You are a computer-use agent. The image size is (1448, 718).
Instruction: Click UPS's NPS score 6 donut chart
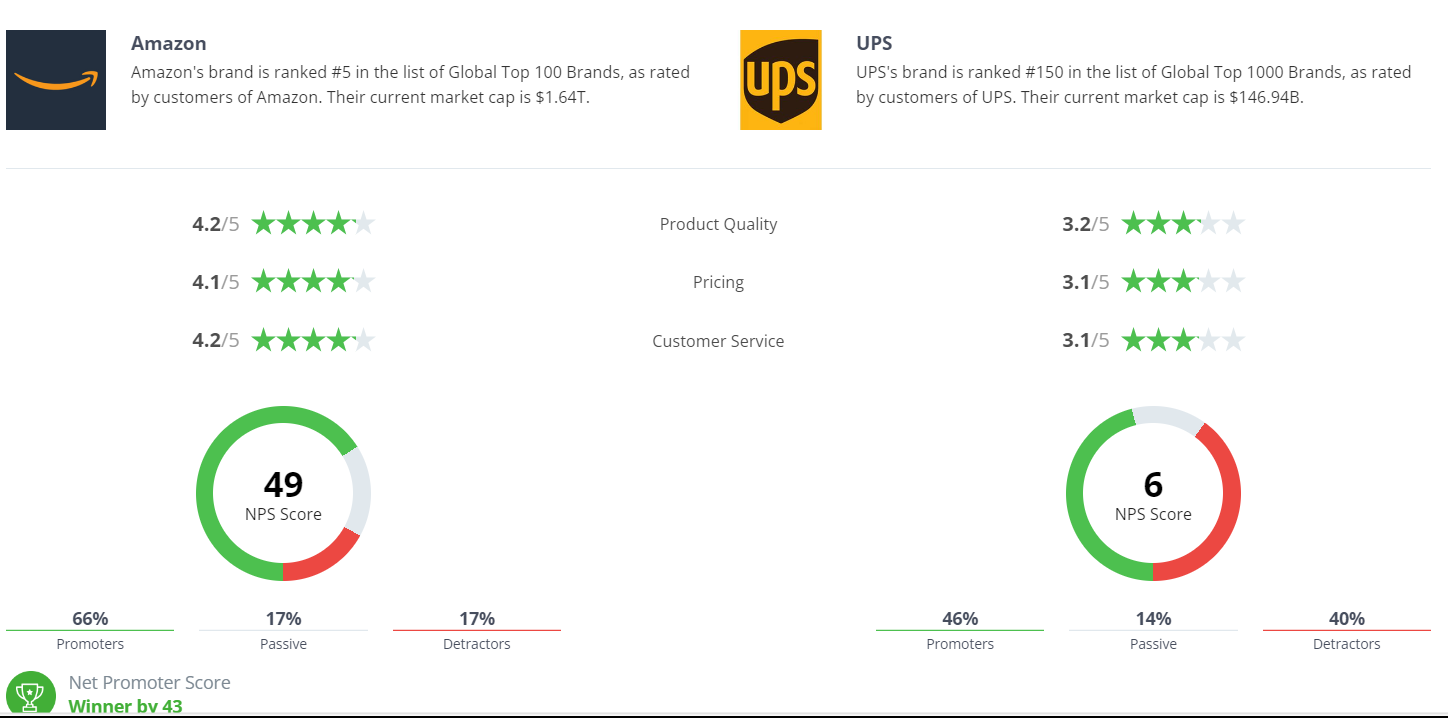[1153, 494]
